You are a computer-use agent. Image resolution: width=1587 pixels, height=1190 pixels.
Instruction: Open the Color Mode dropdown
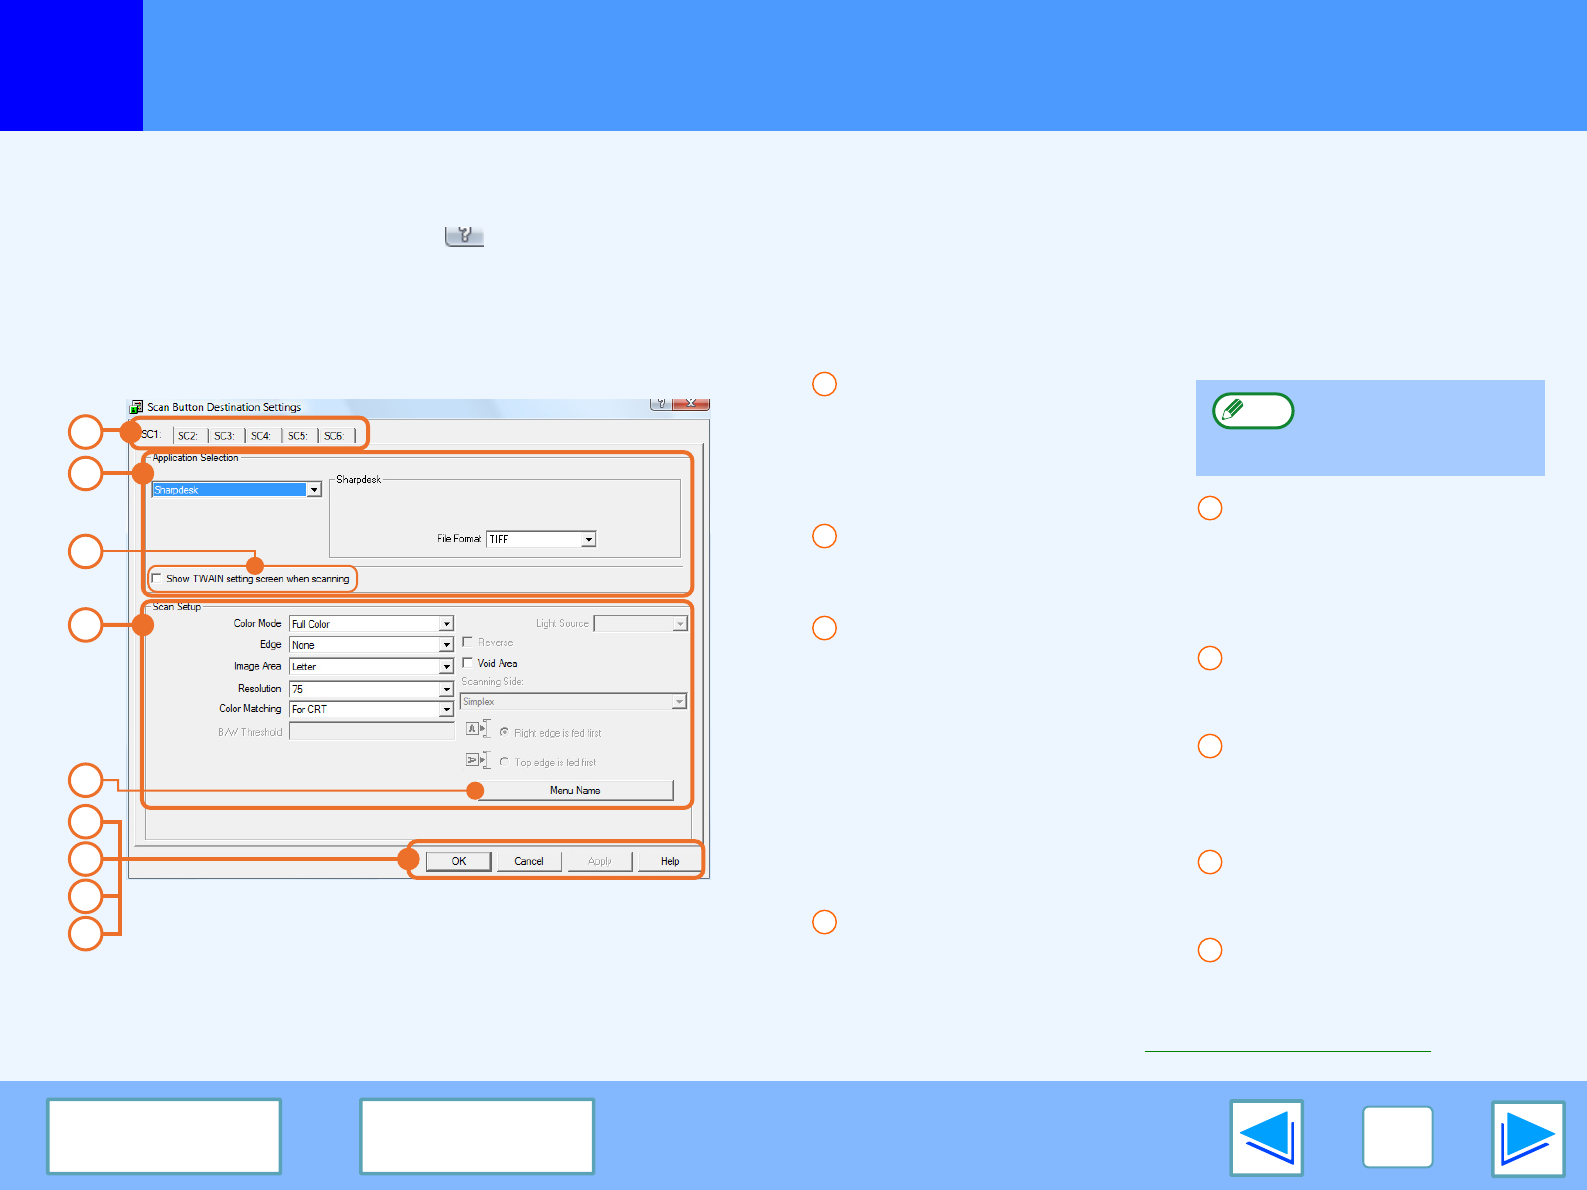click(446, 624)
